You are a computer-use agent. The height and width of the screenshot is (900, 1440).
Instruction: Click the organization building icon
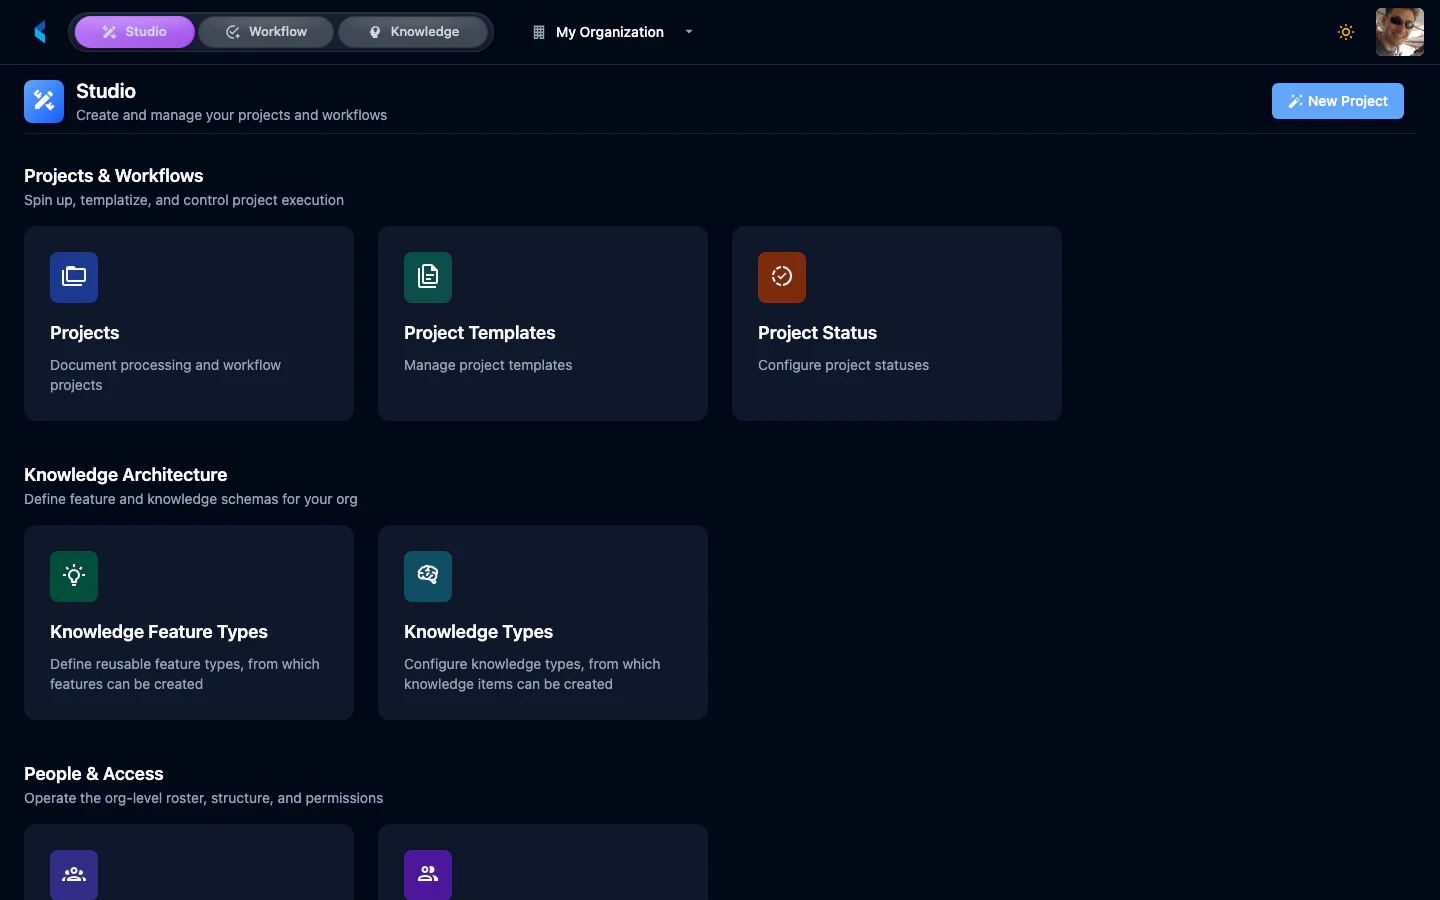click(x=538, y=32)
